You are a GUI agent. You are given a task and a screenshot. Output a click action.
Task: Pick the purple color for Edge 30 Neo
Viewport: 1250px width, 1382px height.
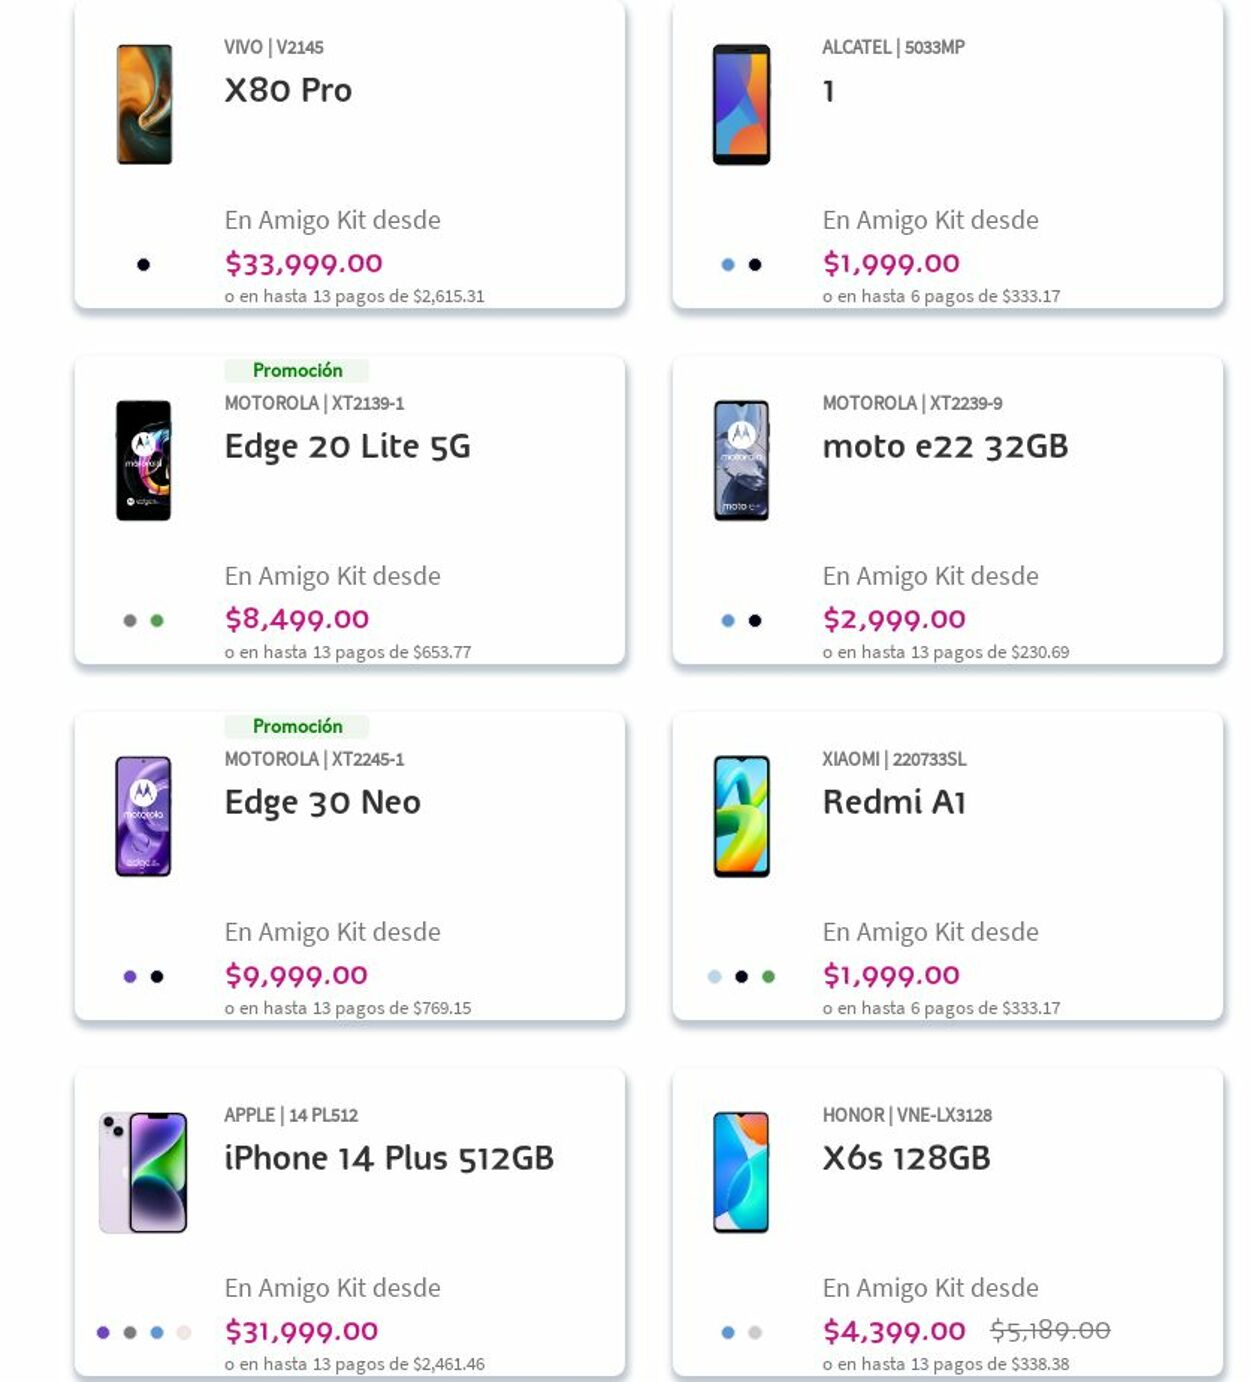click(130, 977)
